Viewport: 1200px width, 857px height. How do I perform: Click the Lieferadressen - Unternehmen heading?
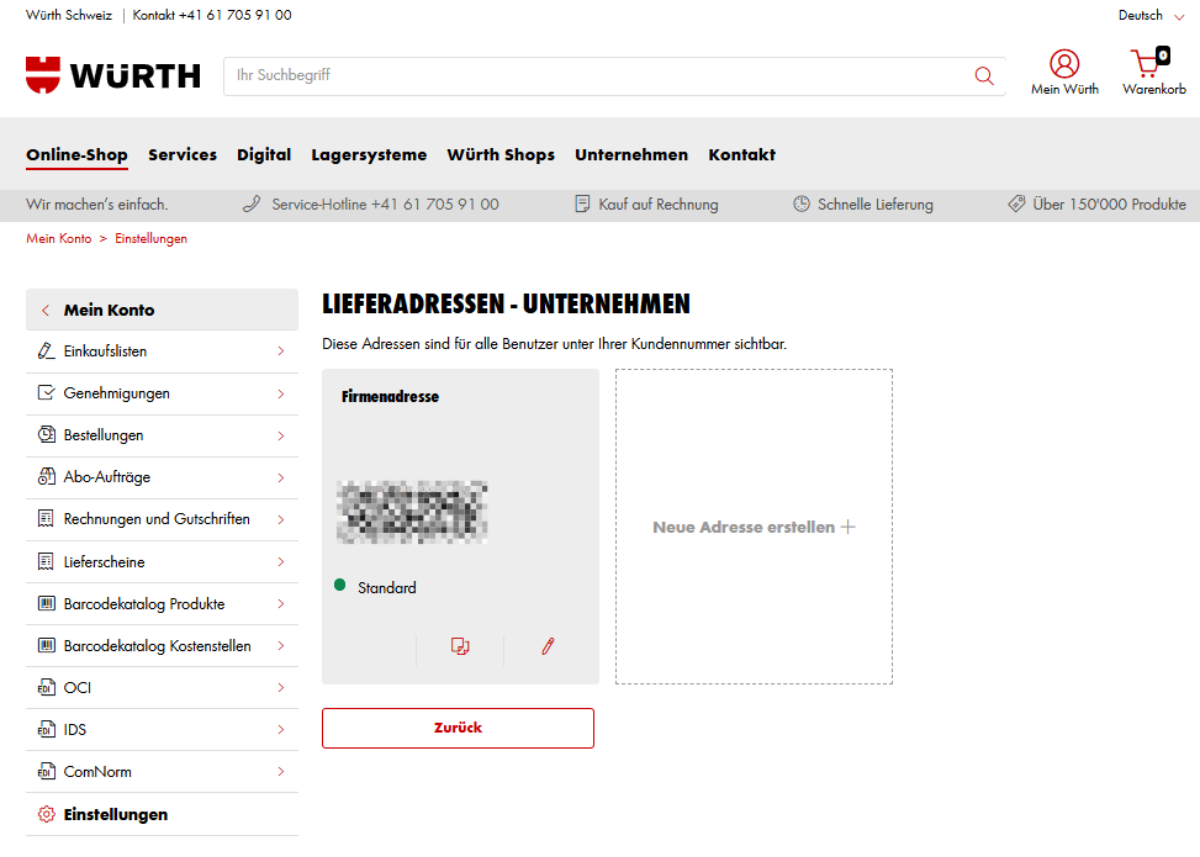(506, 304)
